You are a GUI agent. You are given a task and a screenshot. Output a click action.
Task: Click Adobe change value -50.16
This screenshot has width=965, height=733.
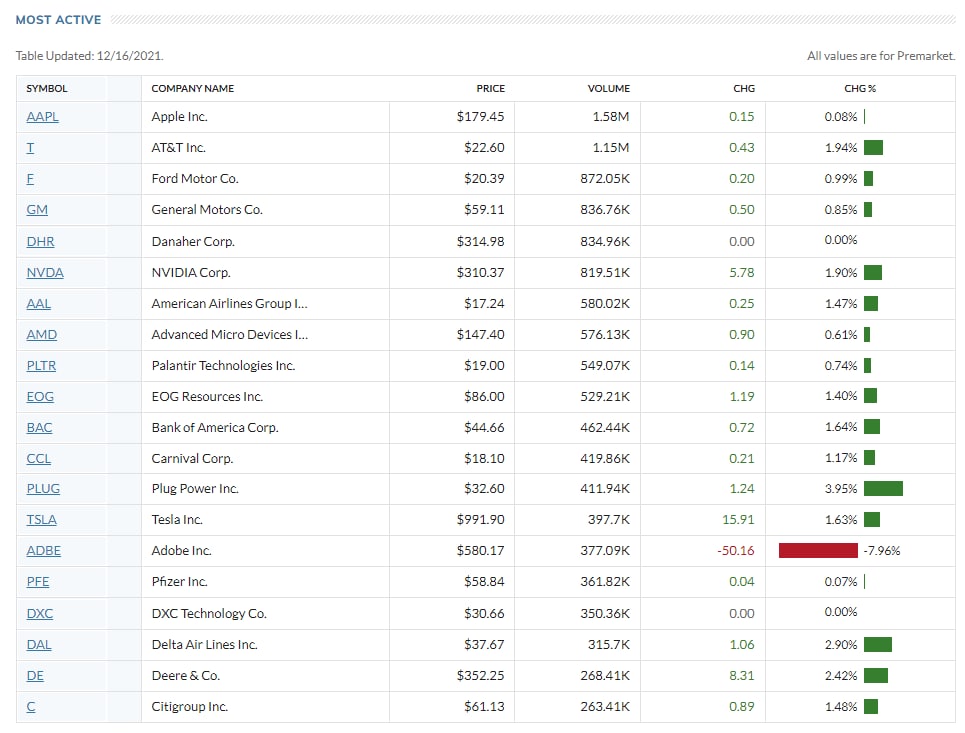(735, 550)
